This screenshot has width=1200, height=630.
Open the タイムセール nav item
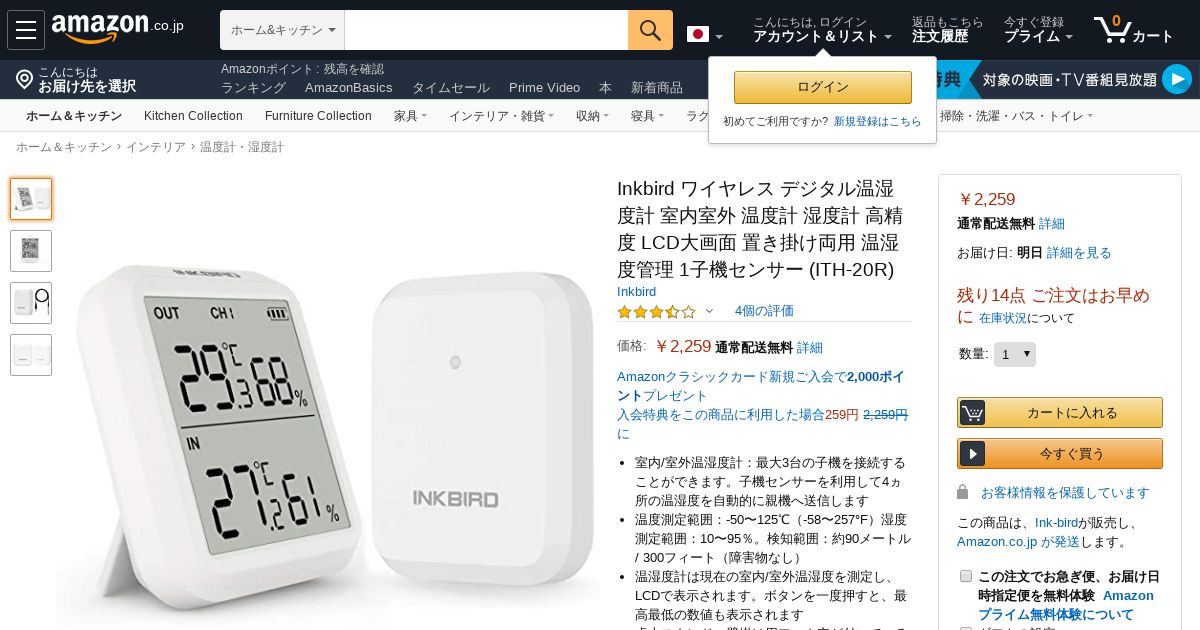click(451, 88)
